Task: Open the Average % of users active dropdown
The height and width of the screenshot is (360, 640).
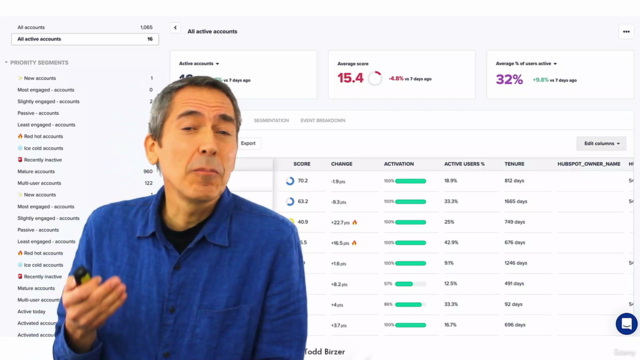Action: pyautogui.click(x=526, y=64)
